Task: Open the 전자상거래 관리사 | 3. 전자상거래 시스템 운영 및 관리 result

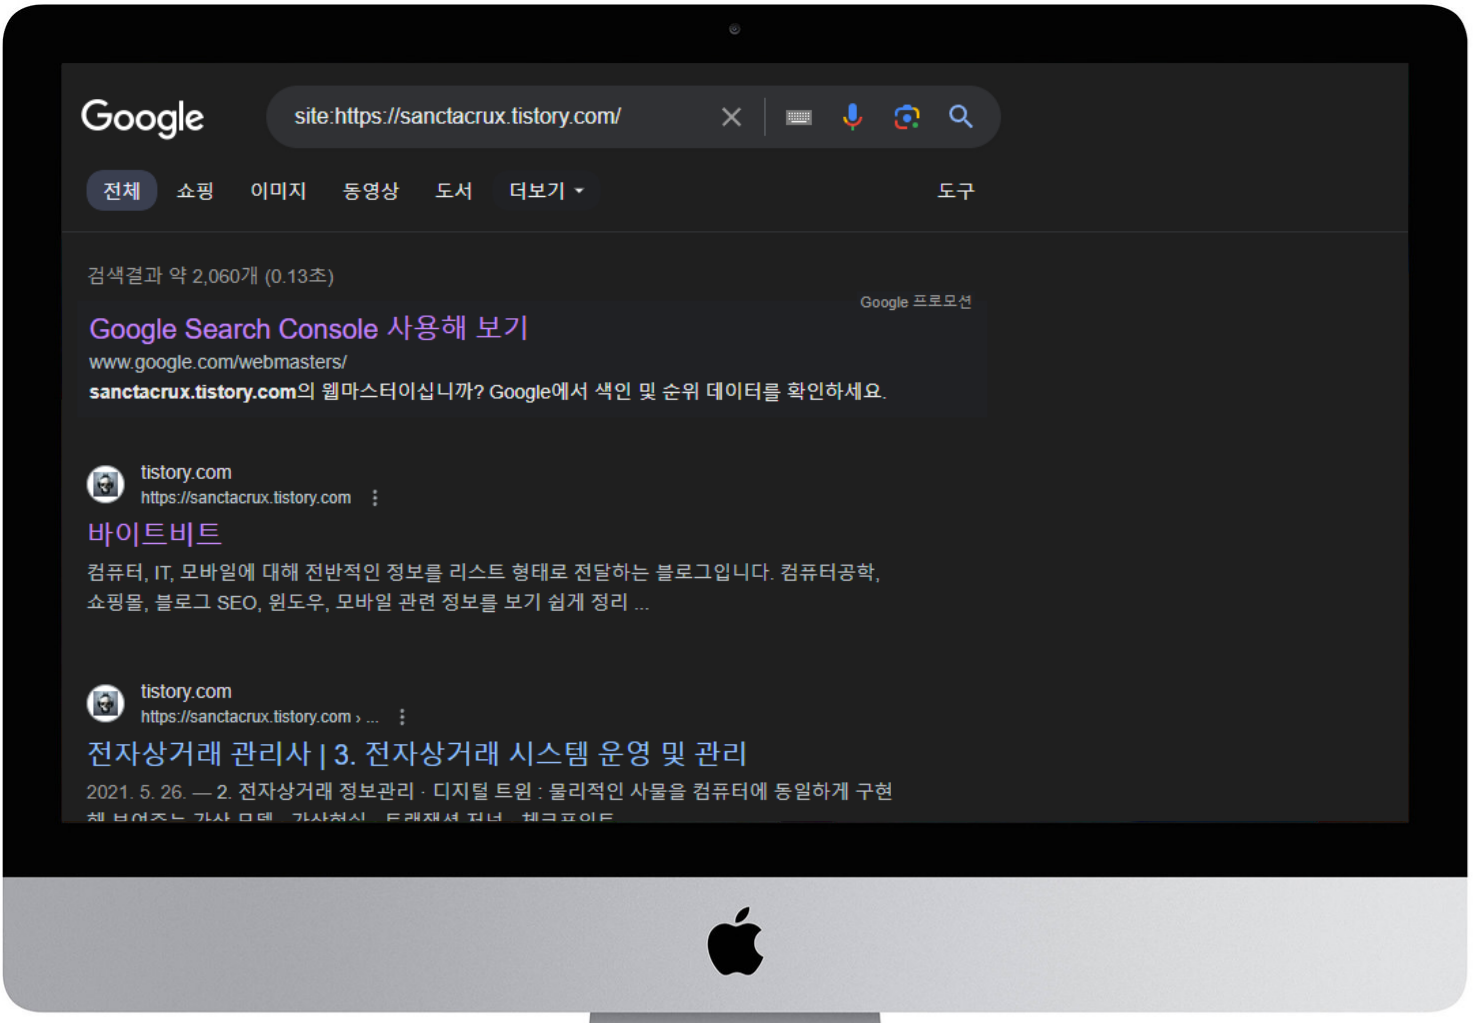Action: 417,753
